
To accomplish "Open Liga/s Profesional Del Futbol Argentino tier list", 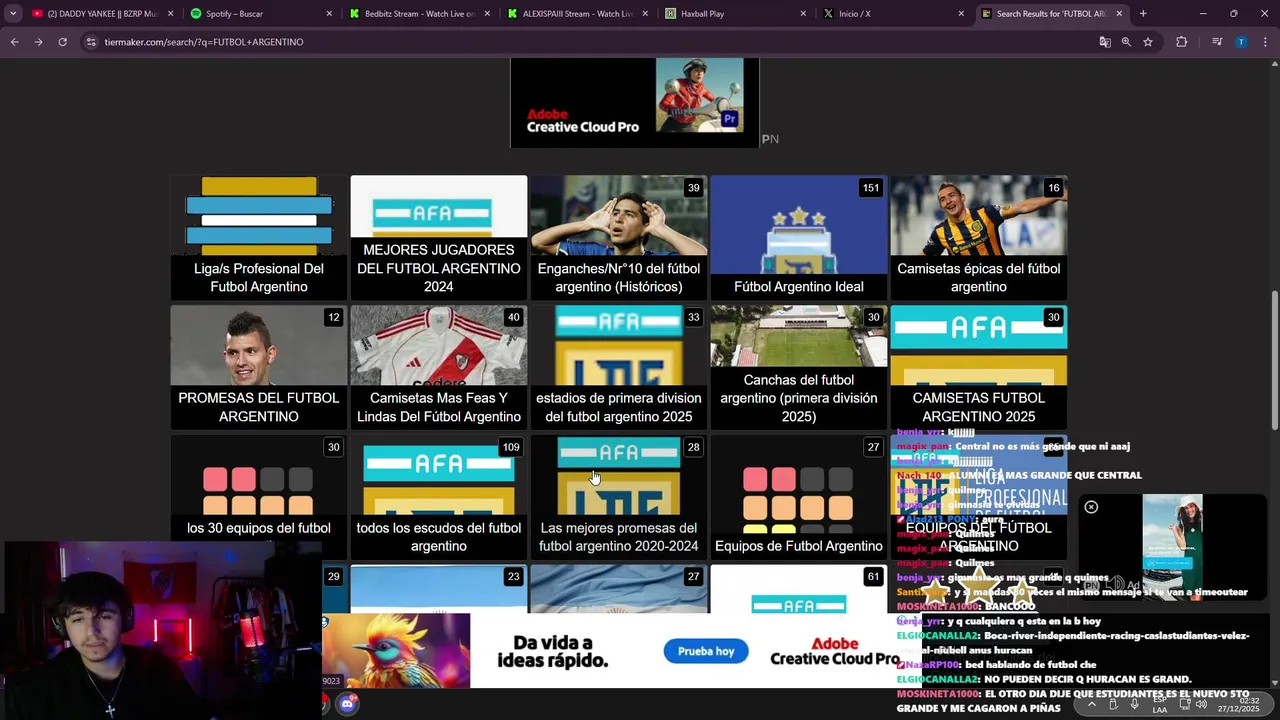I will (x=259, y=238).
